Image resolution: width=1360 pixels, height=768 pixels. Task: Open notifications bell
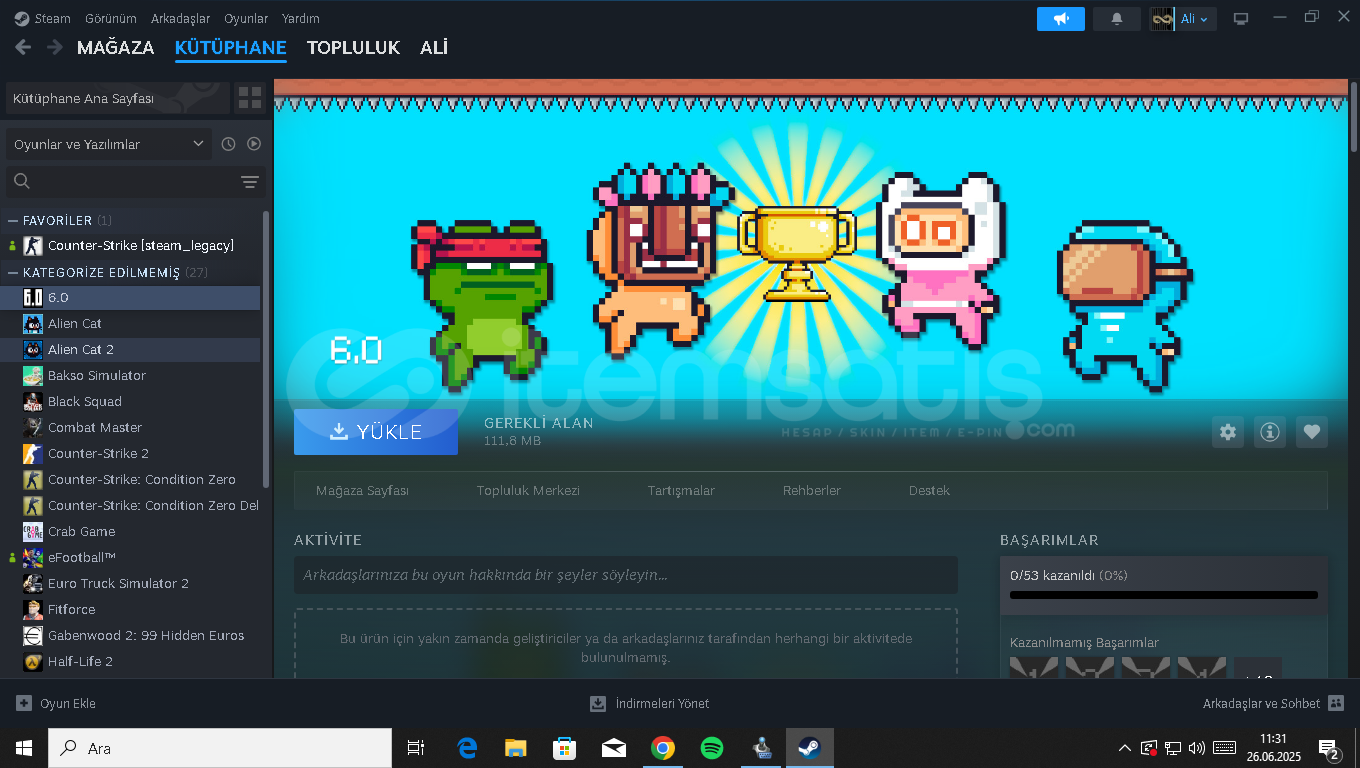1117,18
